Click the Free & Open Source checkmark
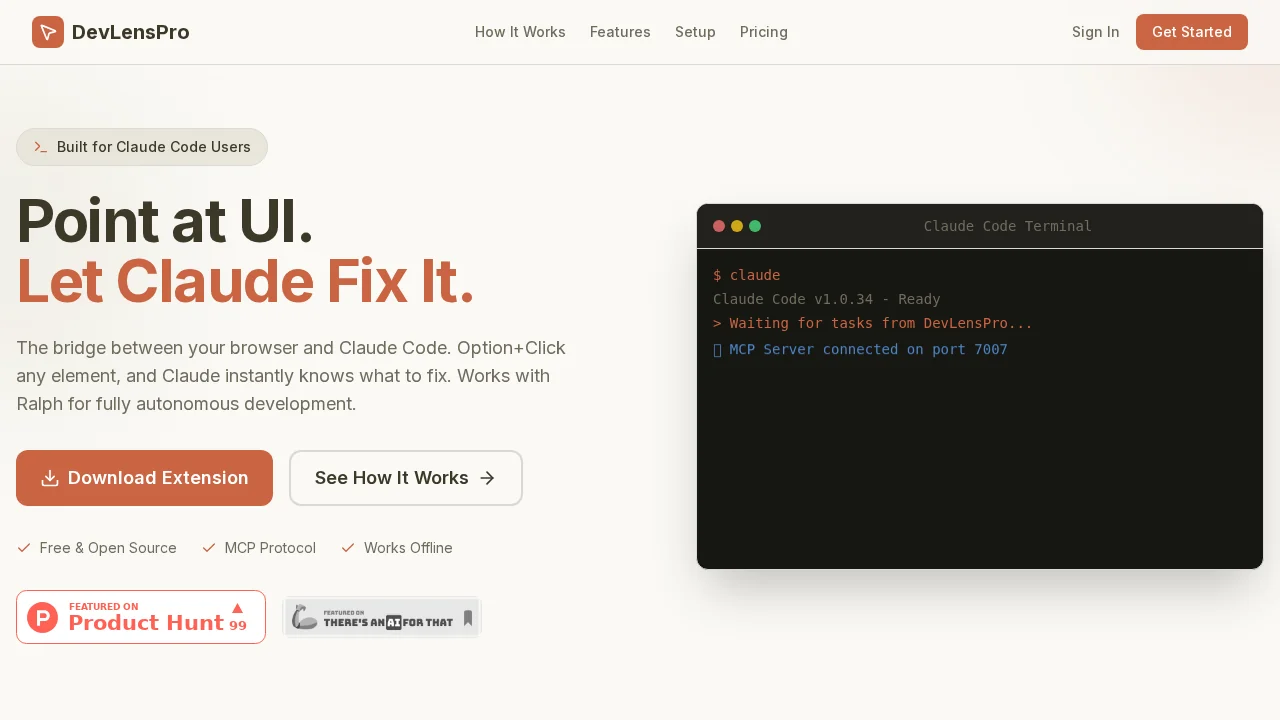Screen dimensions: 1280x720 point(23,548)
